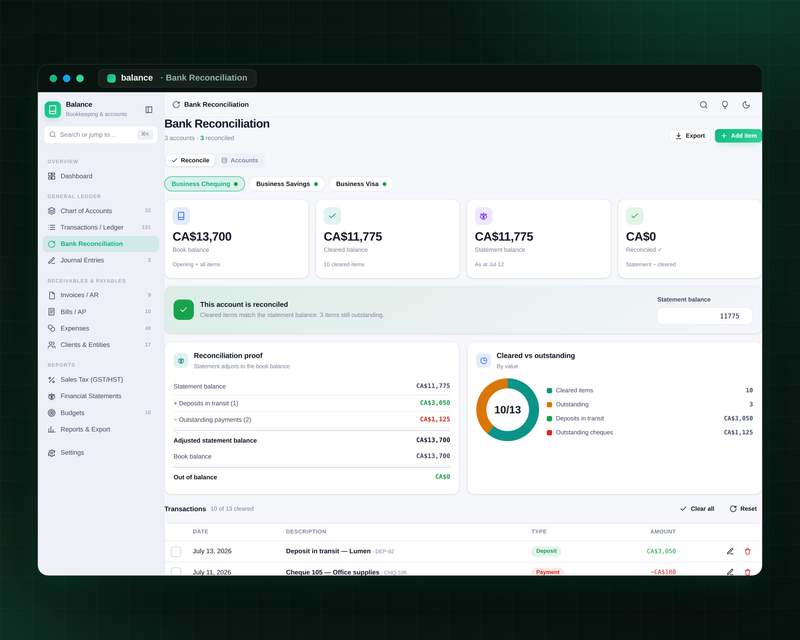
Task: Click the Add item button
Action: click(738, 136)
